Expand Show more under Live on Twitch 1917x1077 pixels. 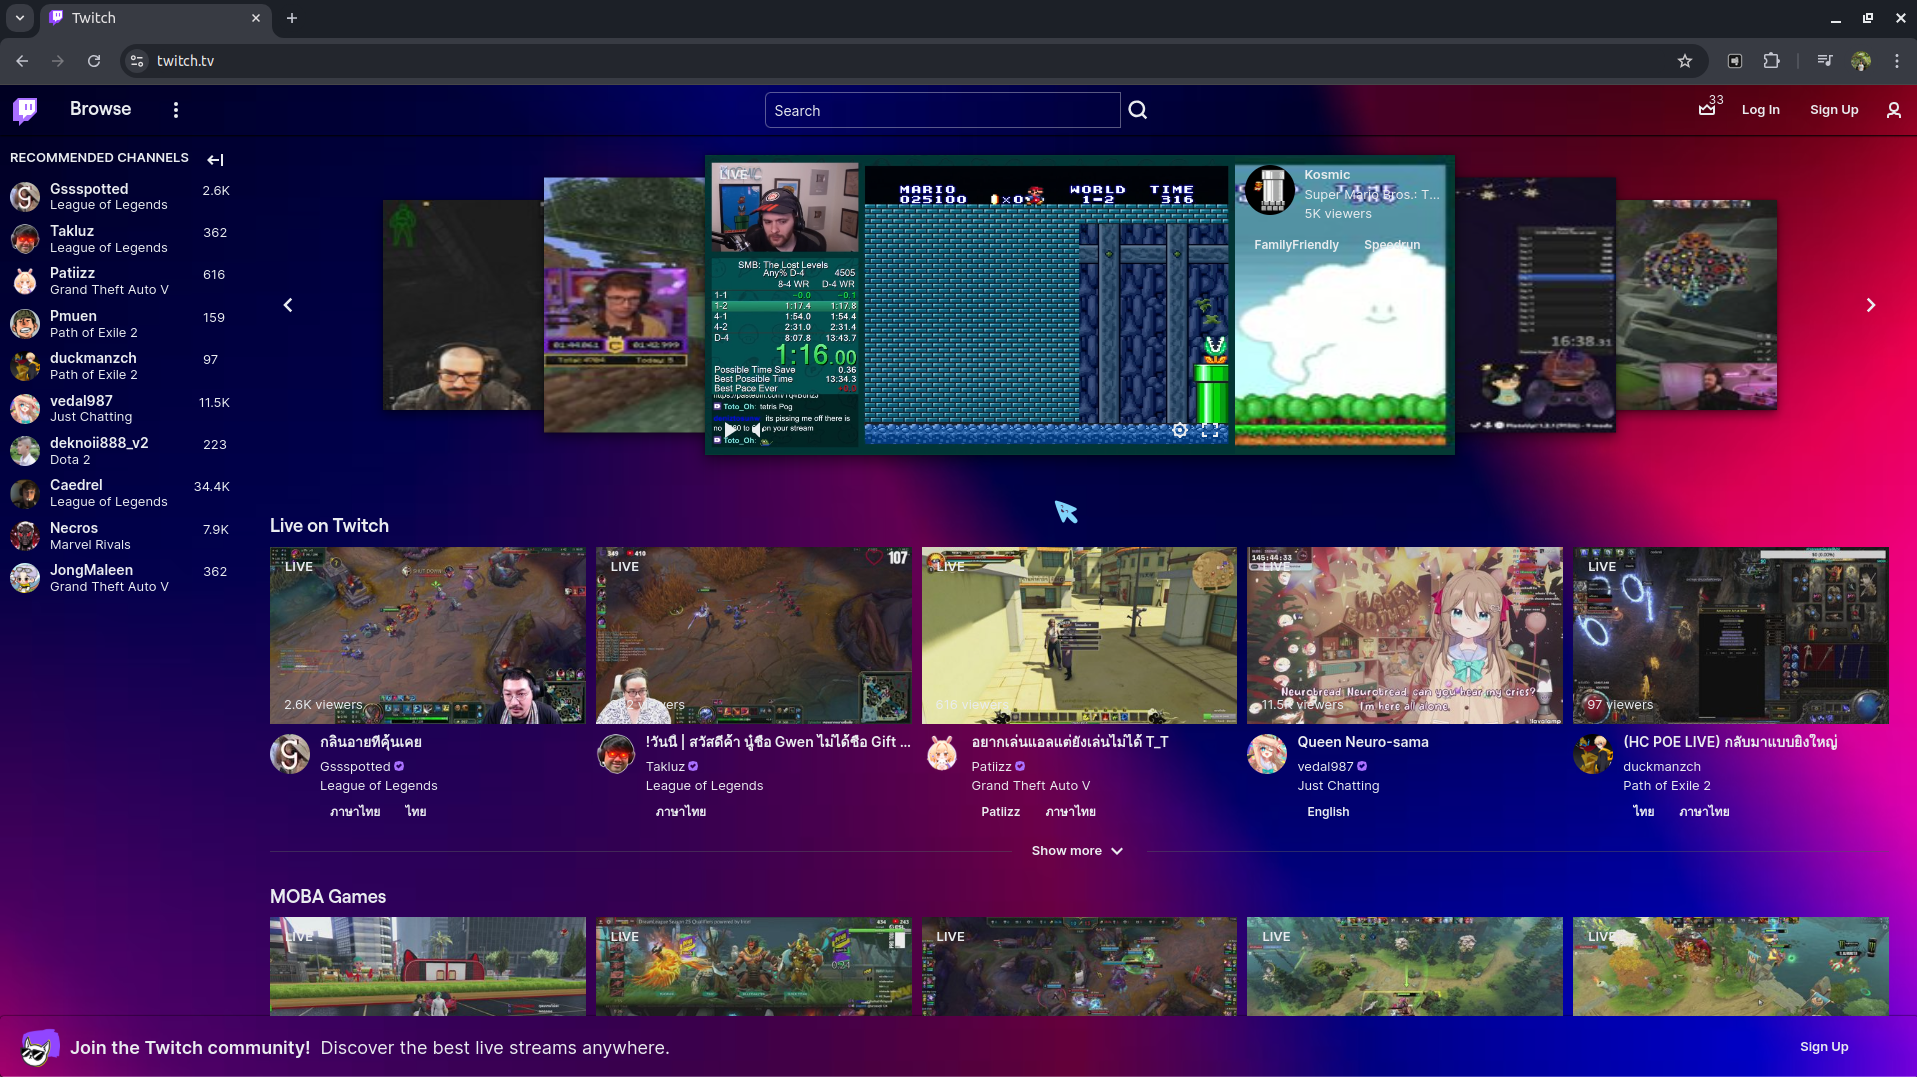(x=1077, y=851)
